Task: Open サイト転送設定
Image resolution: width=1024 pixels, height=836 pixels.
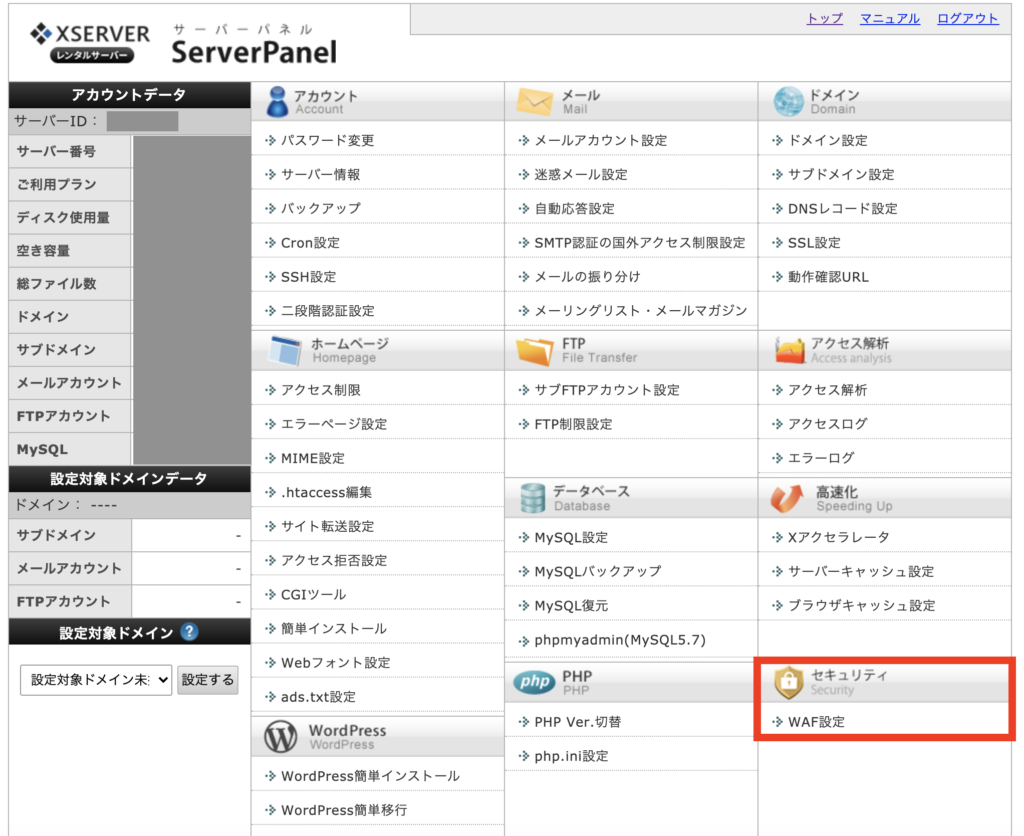Action: (x=327, y=526)
